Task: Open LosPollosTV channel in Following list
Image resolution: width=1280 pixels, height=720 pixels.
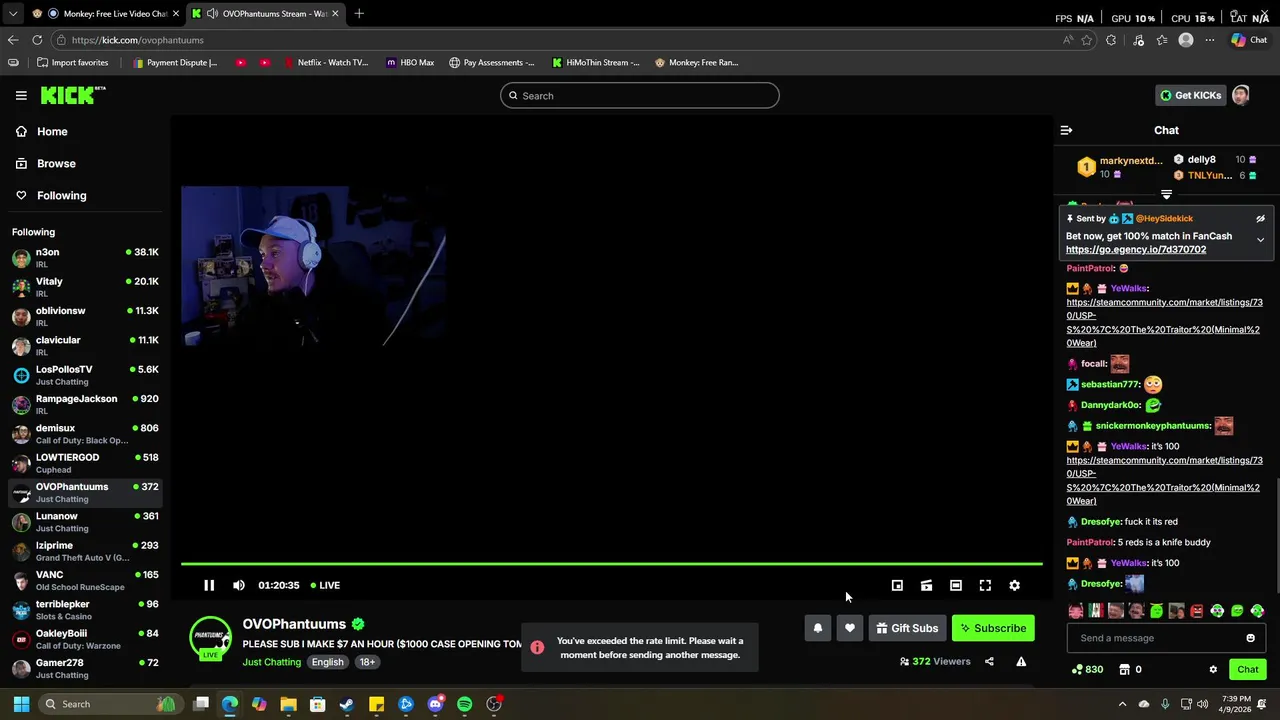Action: (85, 375)
